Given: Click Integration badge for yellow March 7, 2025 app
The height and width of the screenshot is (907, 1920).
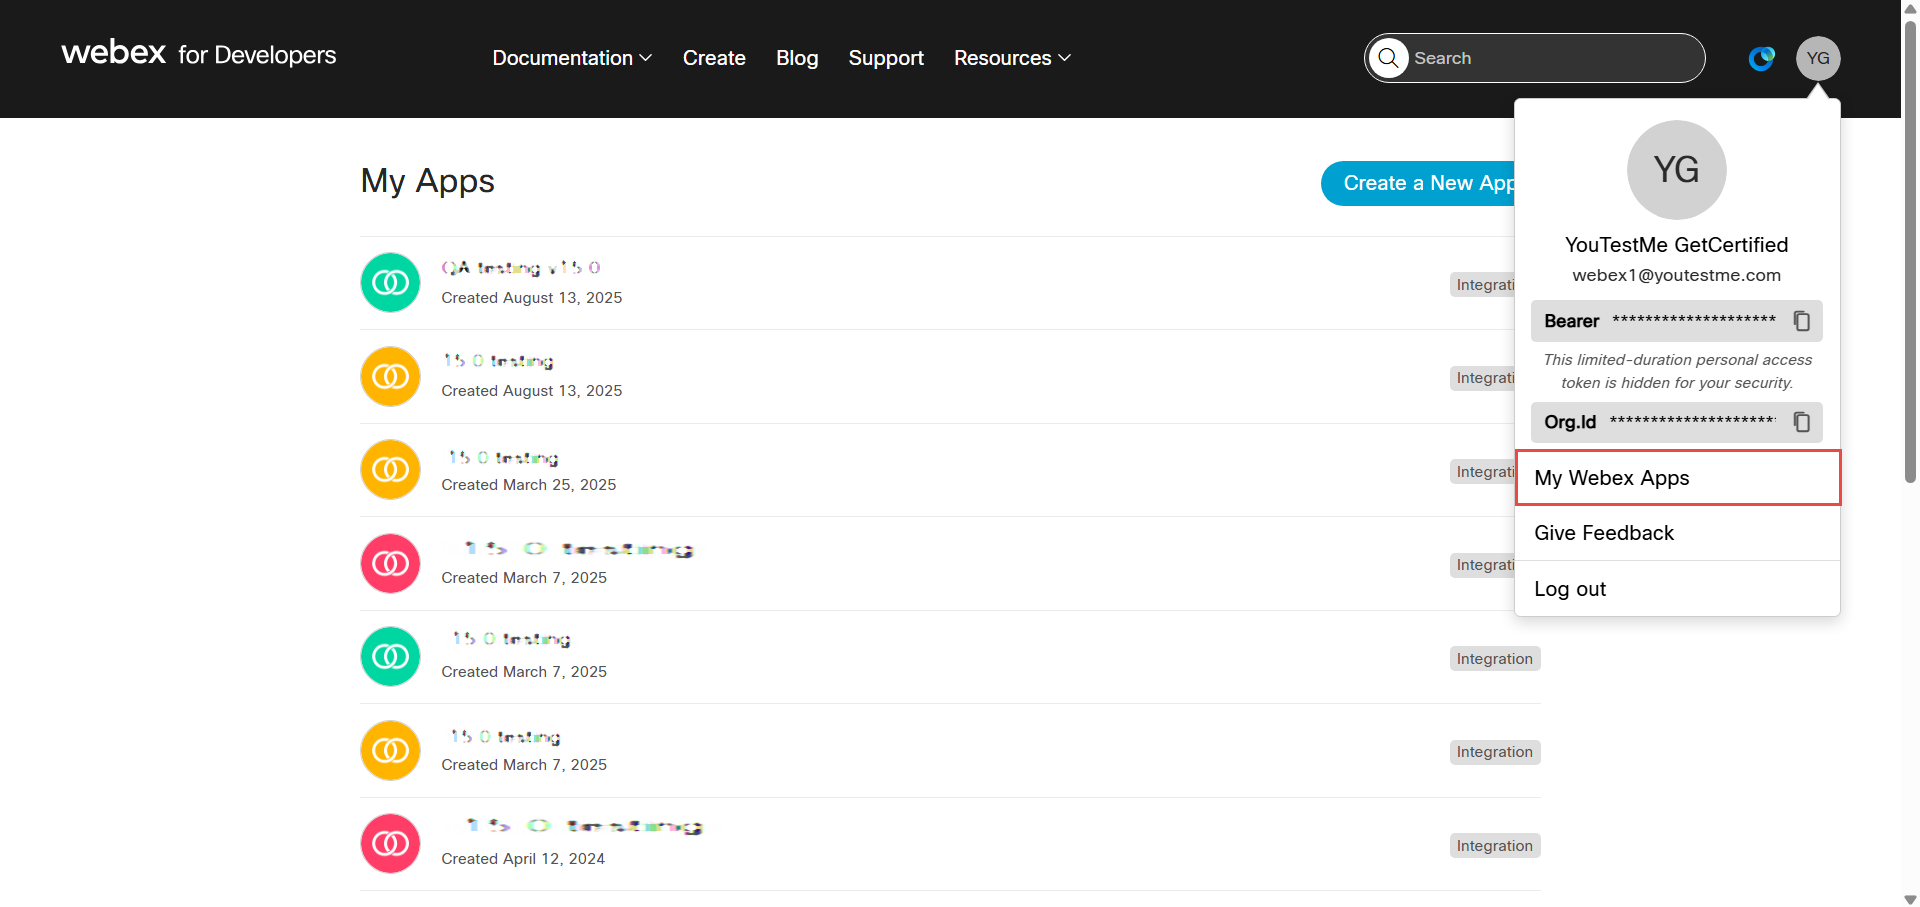Looking at the screenshot, I should (x=1495, y=752).
